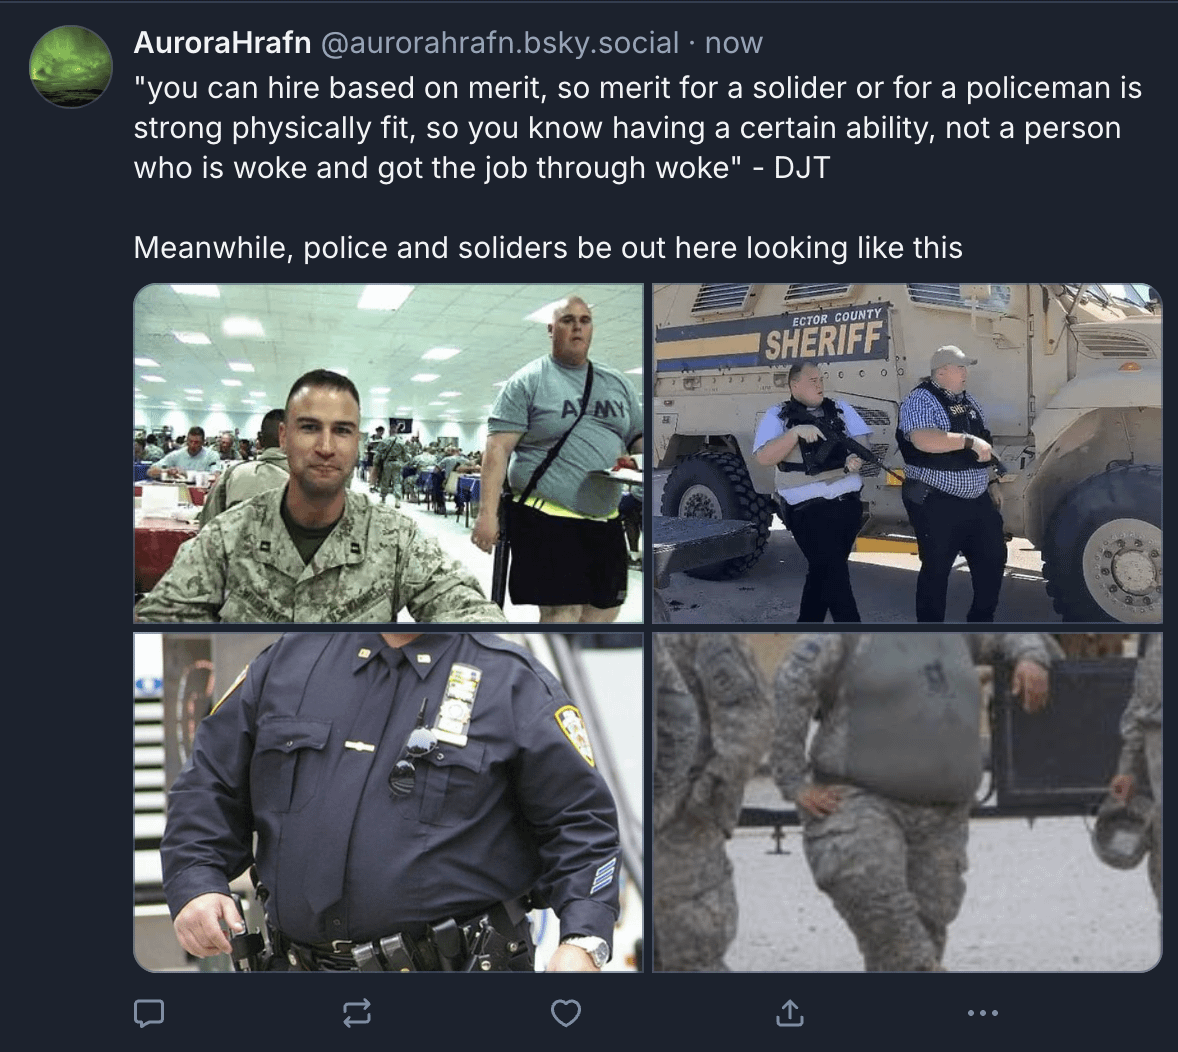
Task: Open the police officer in navy uniform photo
Action: tap(388, 802)
